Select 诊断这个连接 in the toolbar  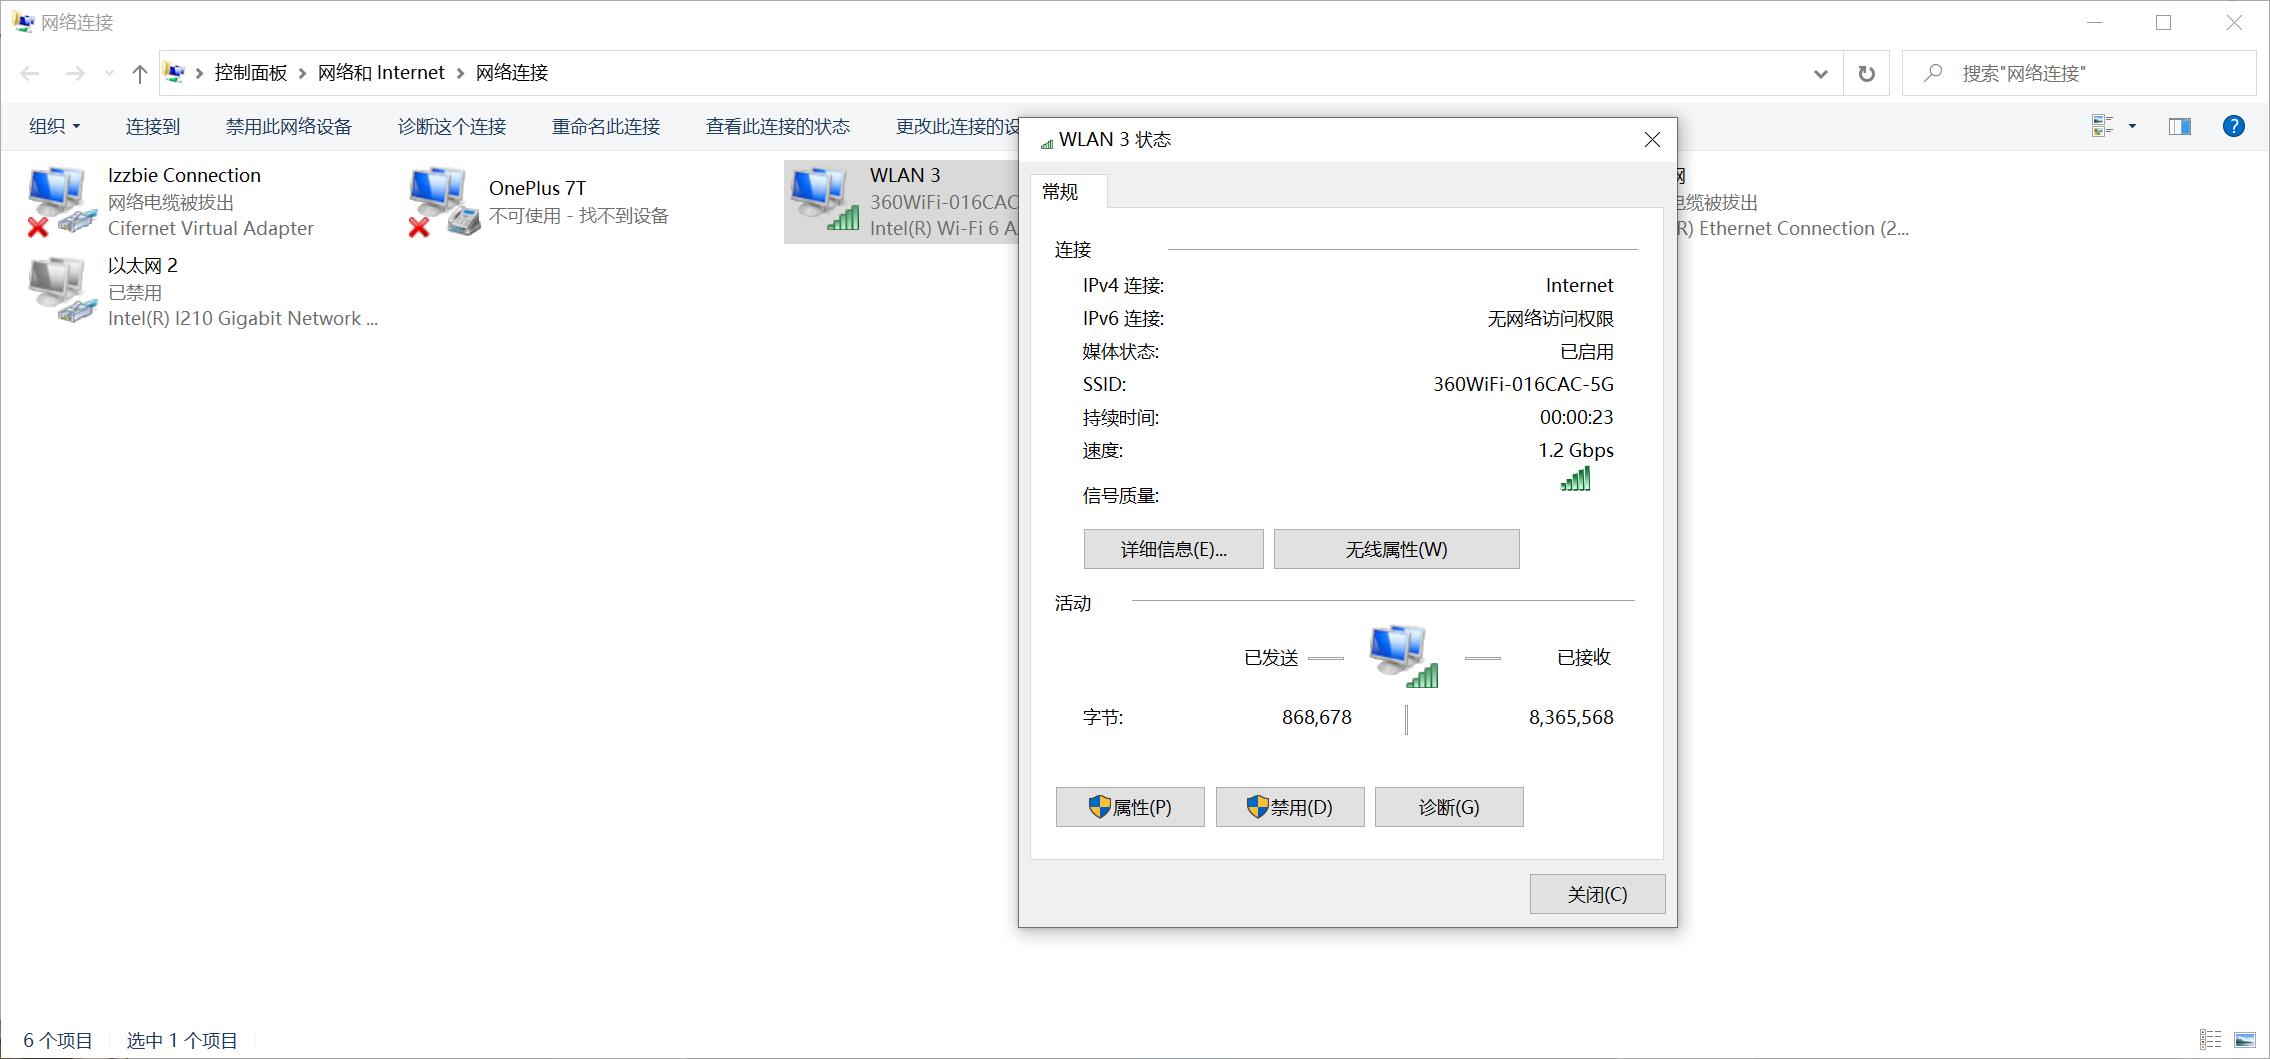coord(451,126)
